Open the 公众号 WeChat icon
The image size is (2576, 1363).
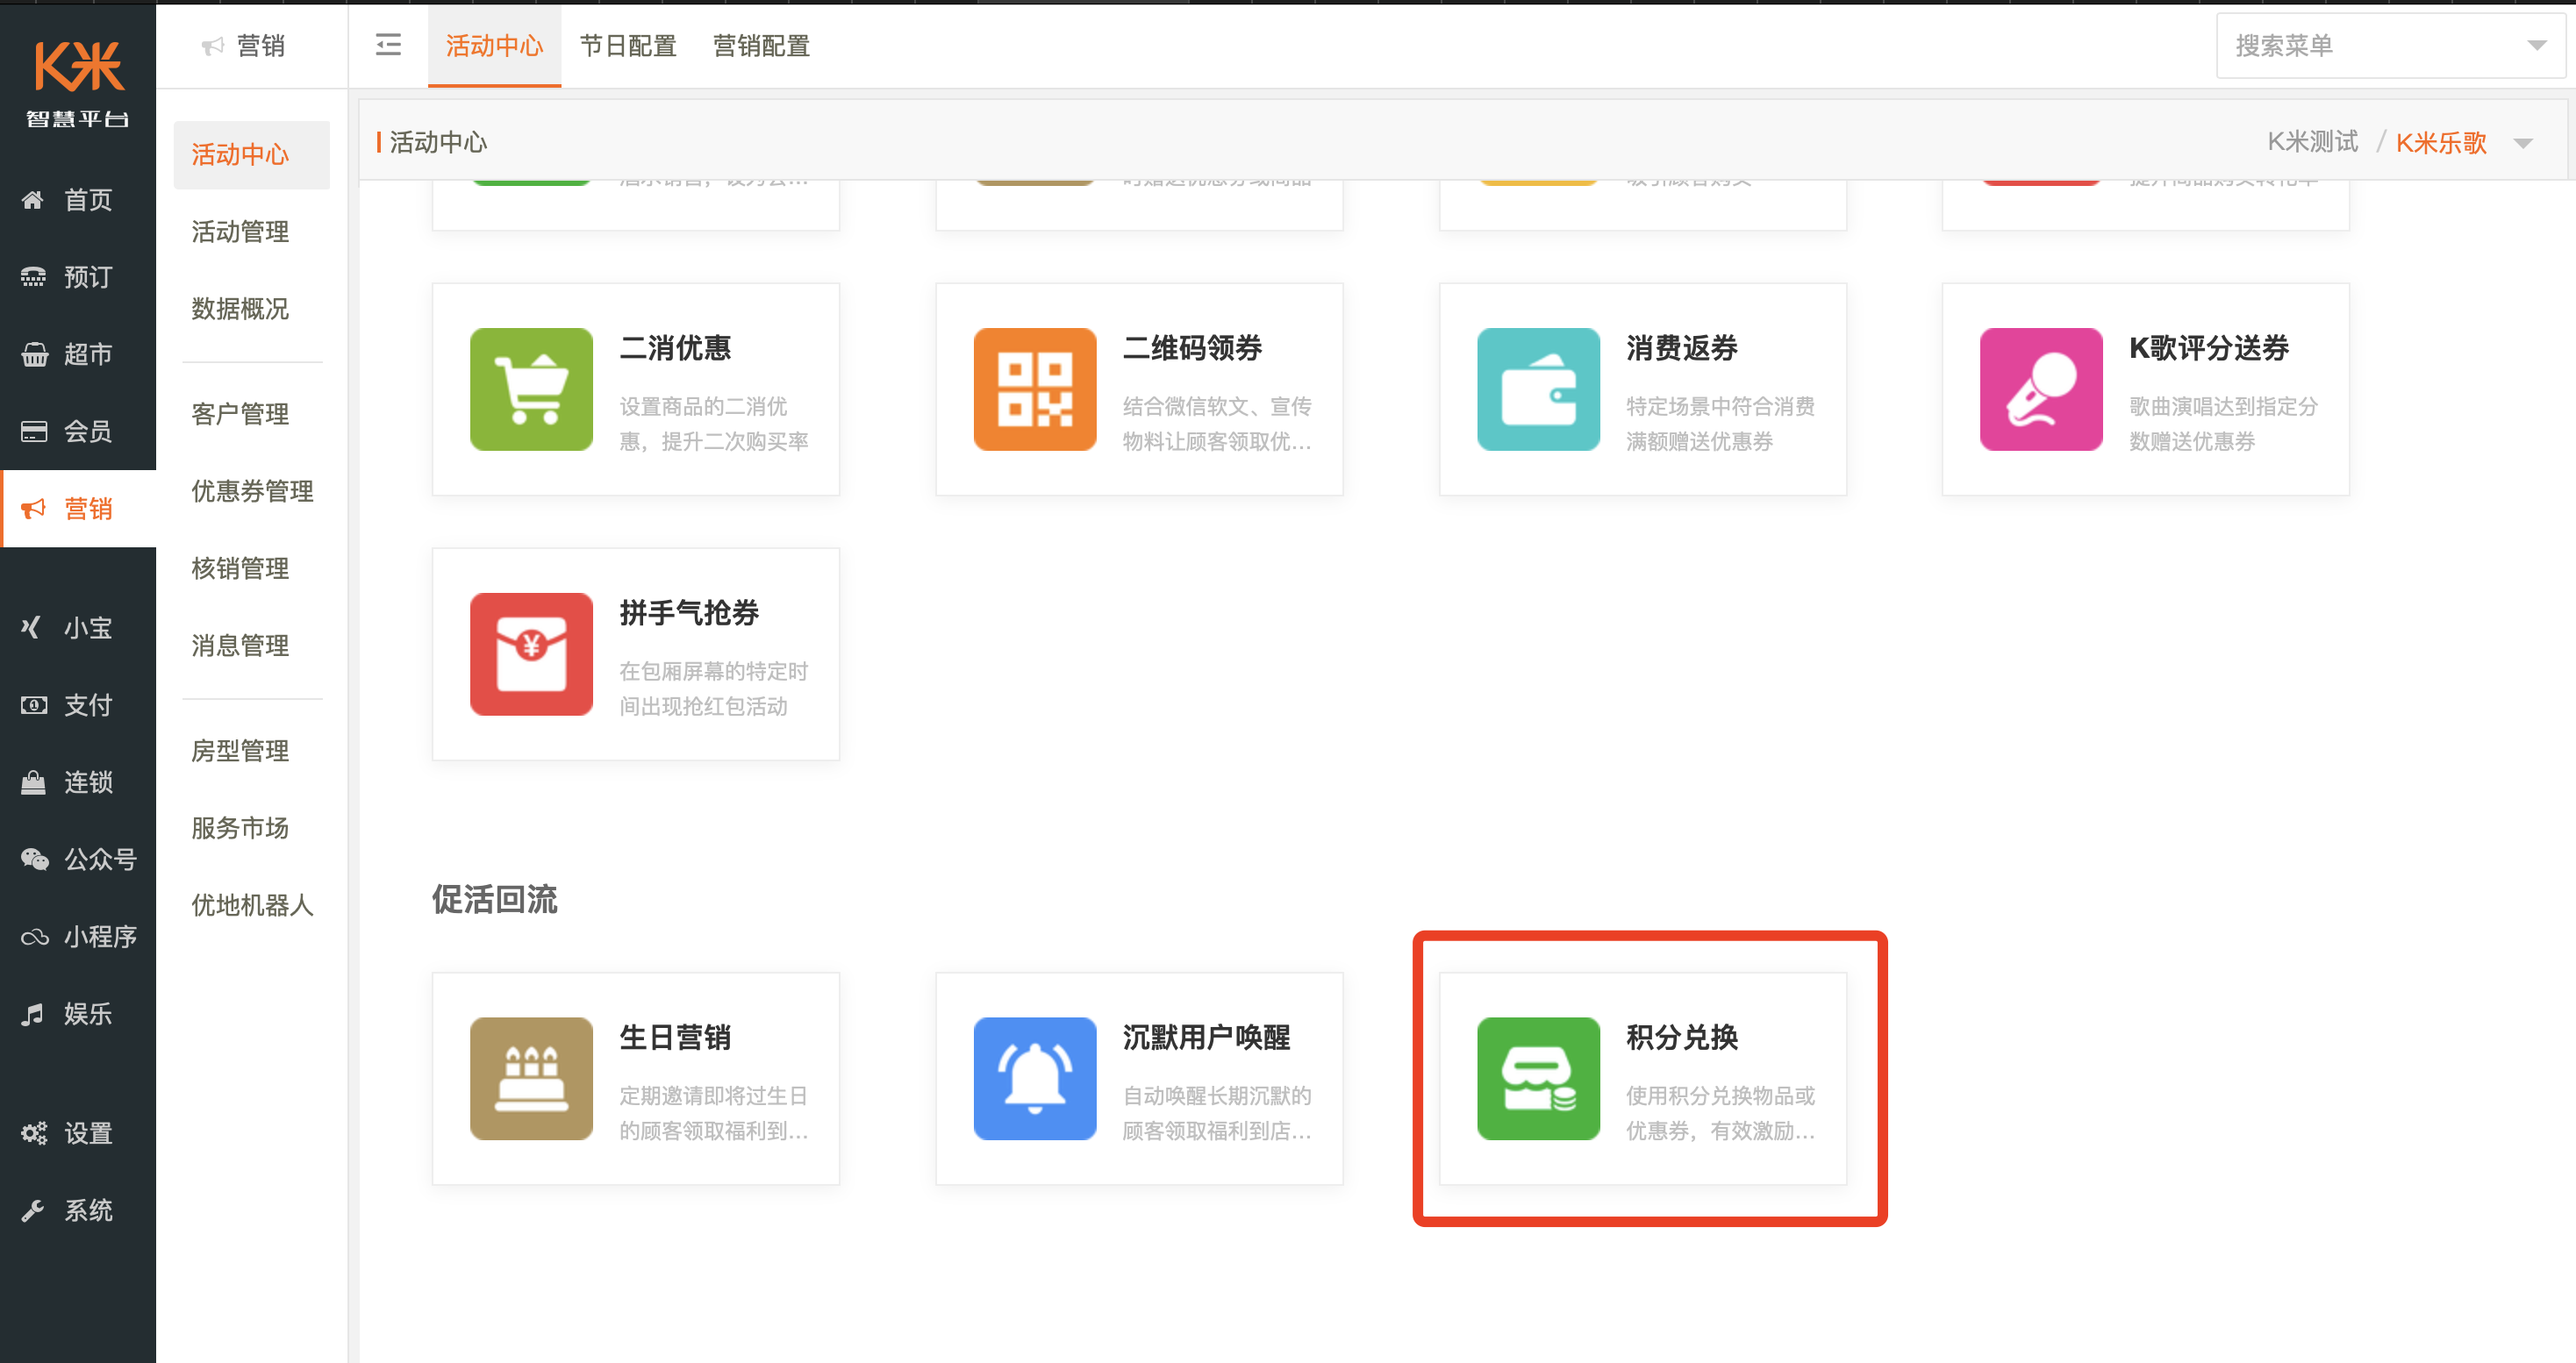click(33, 859)
